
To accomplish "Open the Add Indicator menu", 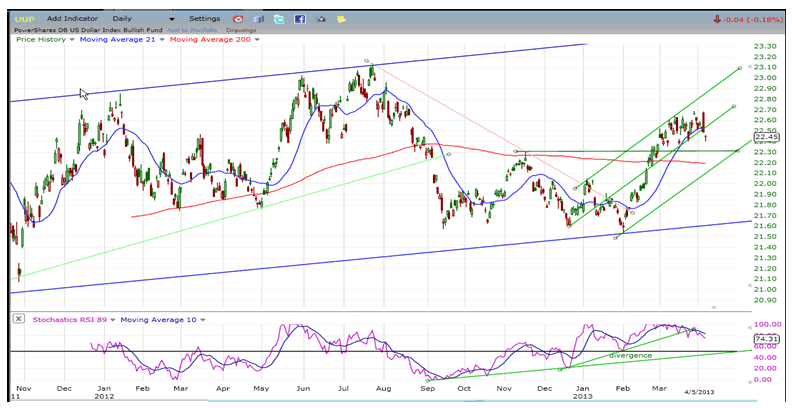I will [71, 18].
